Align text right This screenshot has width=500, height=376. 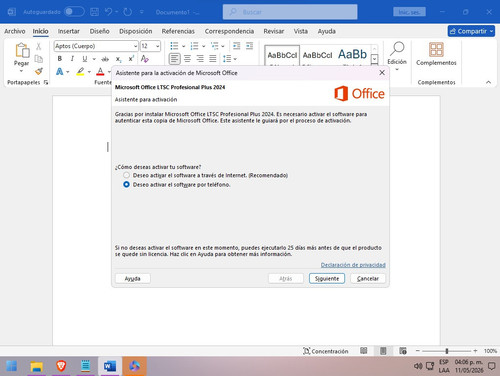click(200, 59)
